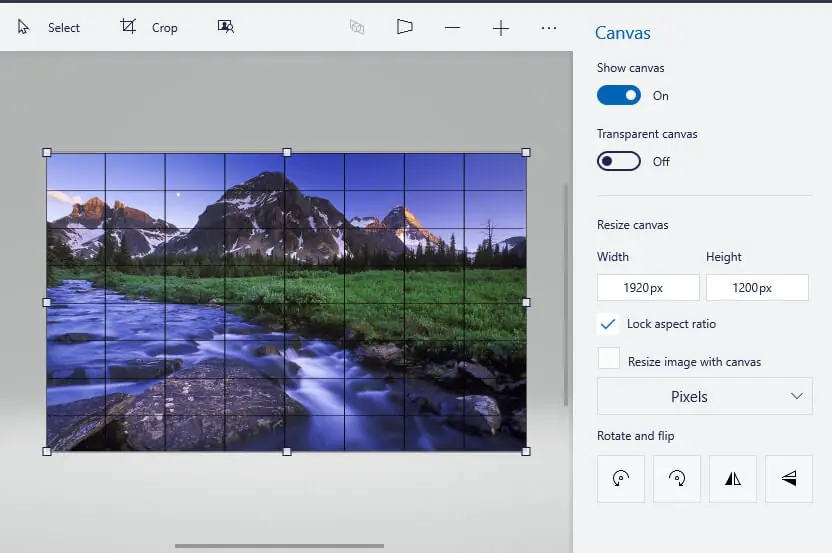Click the bottom-right canvas resize handle
The width and height of the screenshot is (832, 553).
click(x=526, y=451)
